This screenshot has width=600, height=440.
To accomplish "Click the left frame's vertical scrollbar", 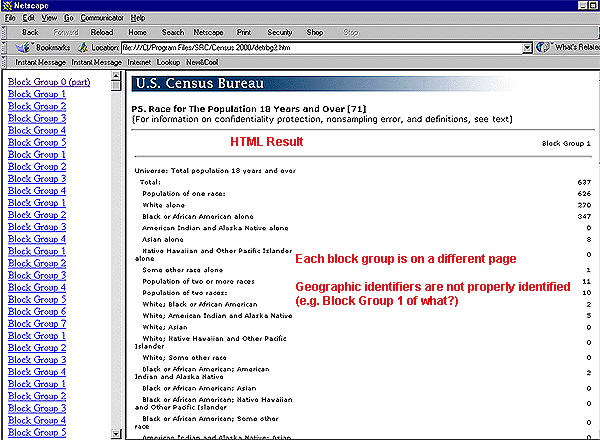I will click(x=121, y=250).
